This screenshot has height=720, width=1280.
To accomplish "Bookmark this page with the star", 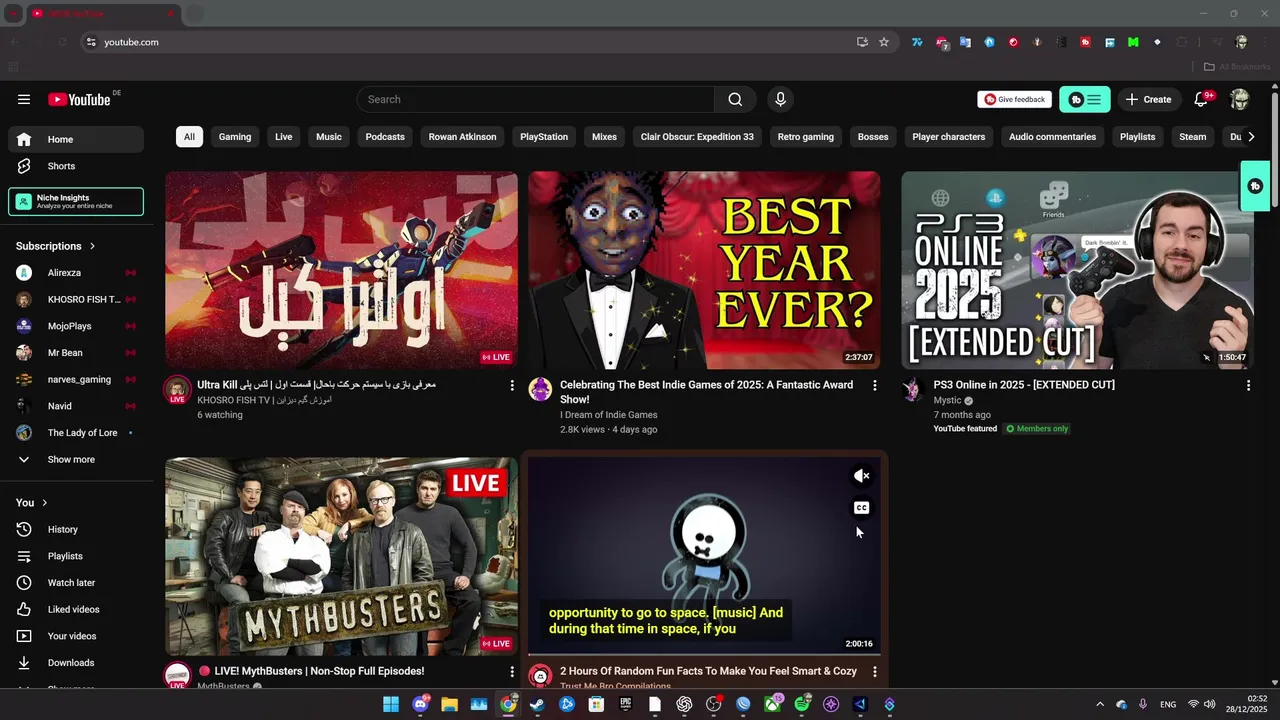I will point(884,42).
